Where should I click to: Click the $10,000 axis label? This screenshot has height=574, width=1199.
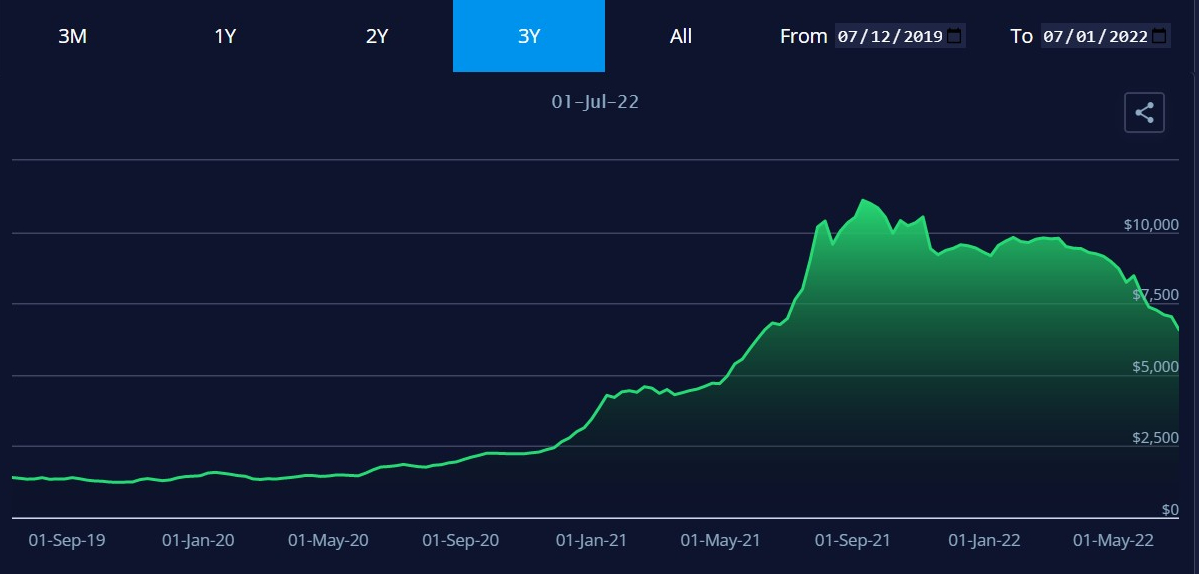tap(1151, 225)
